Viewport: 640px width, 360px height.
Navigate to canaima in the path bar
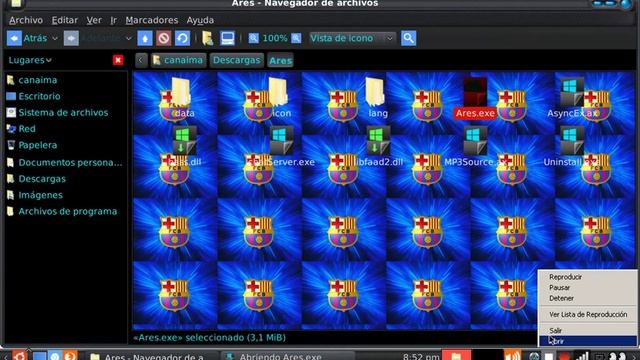(x=178, y=60)
